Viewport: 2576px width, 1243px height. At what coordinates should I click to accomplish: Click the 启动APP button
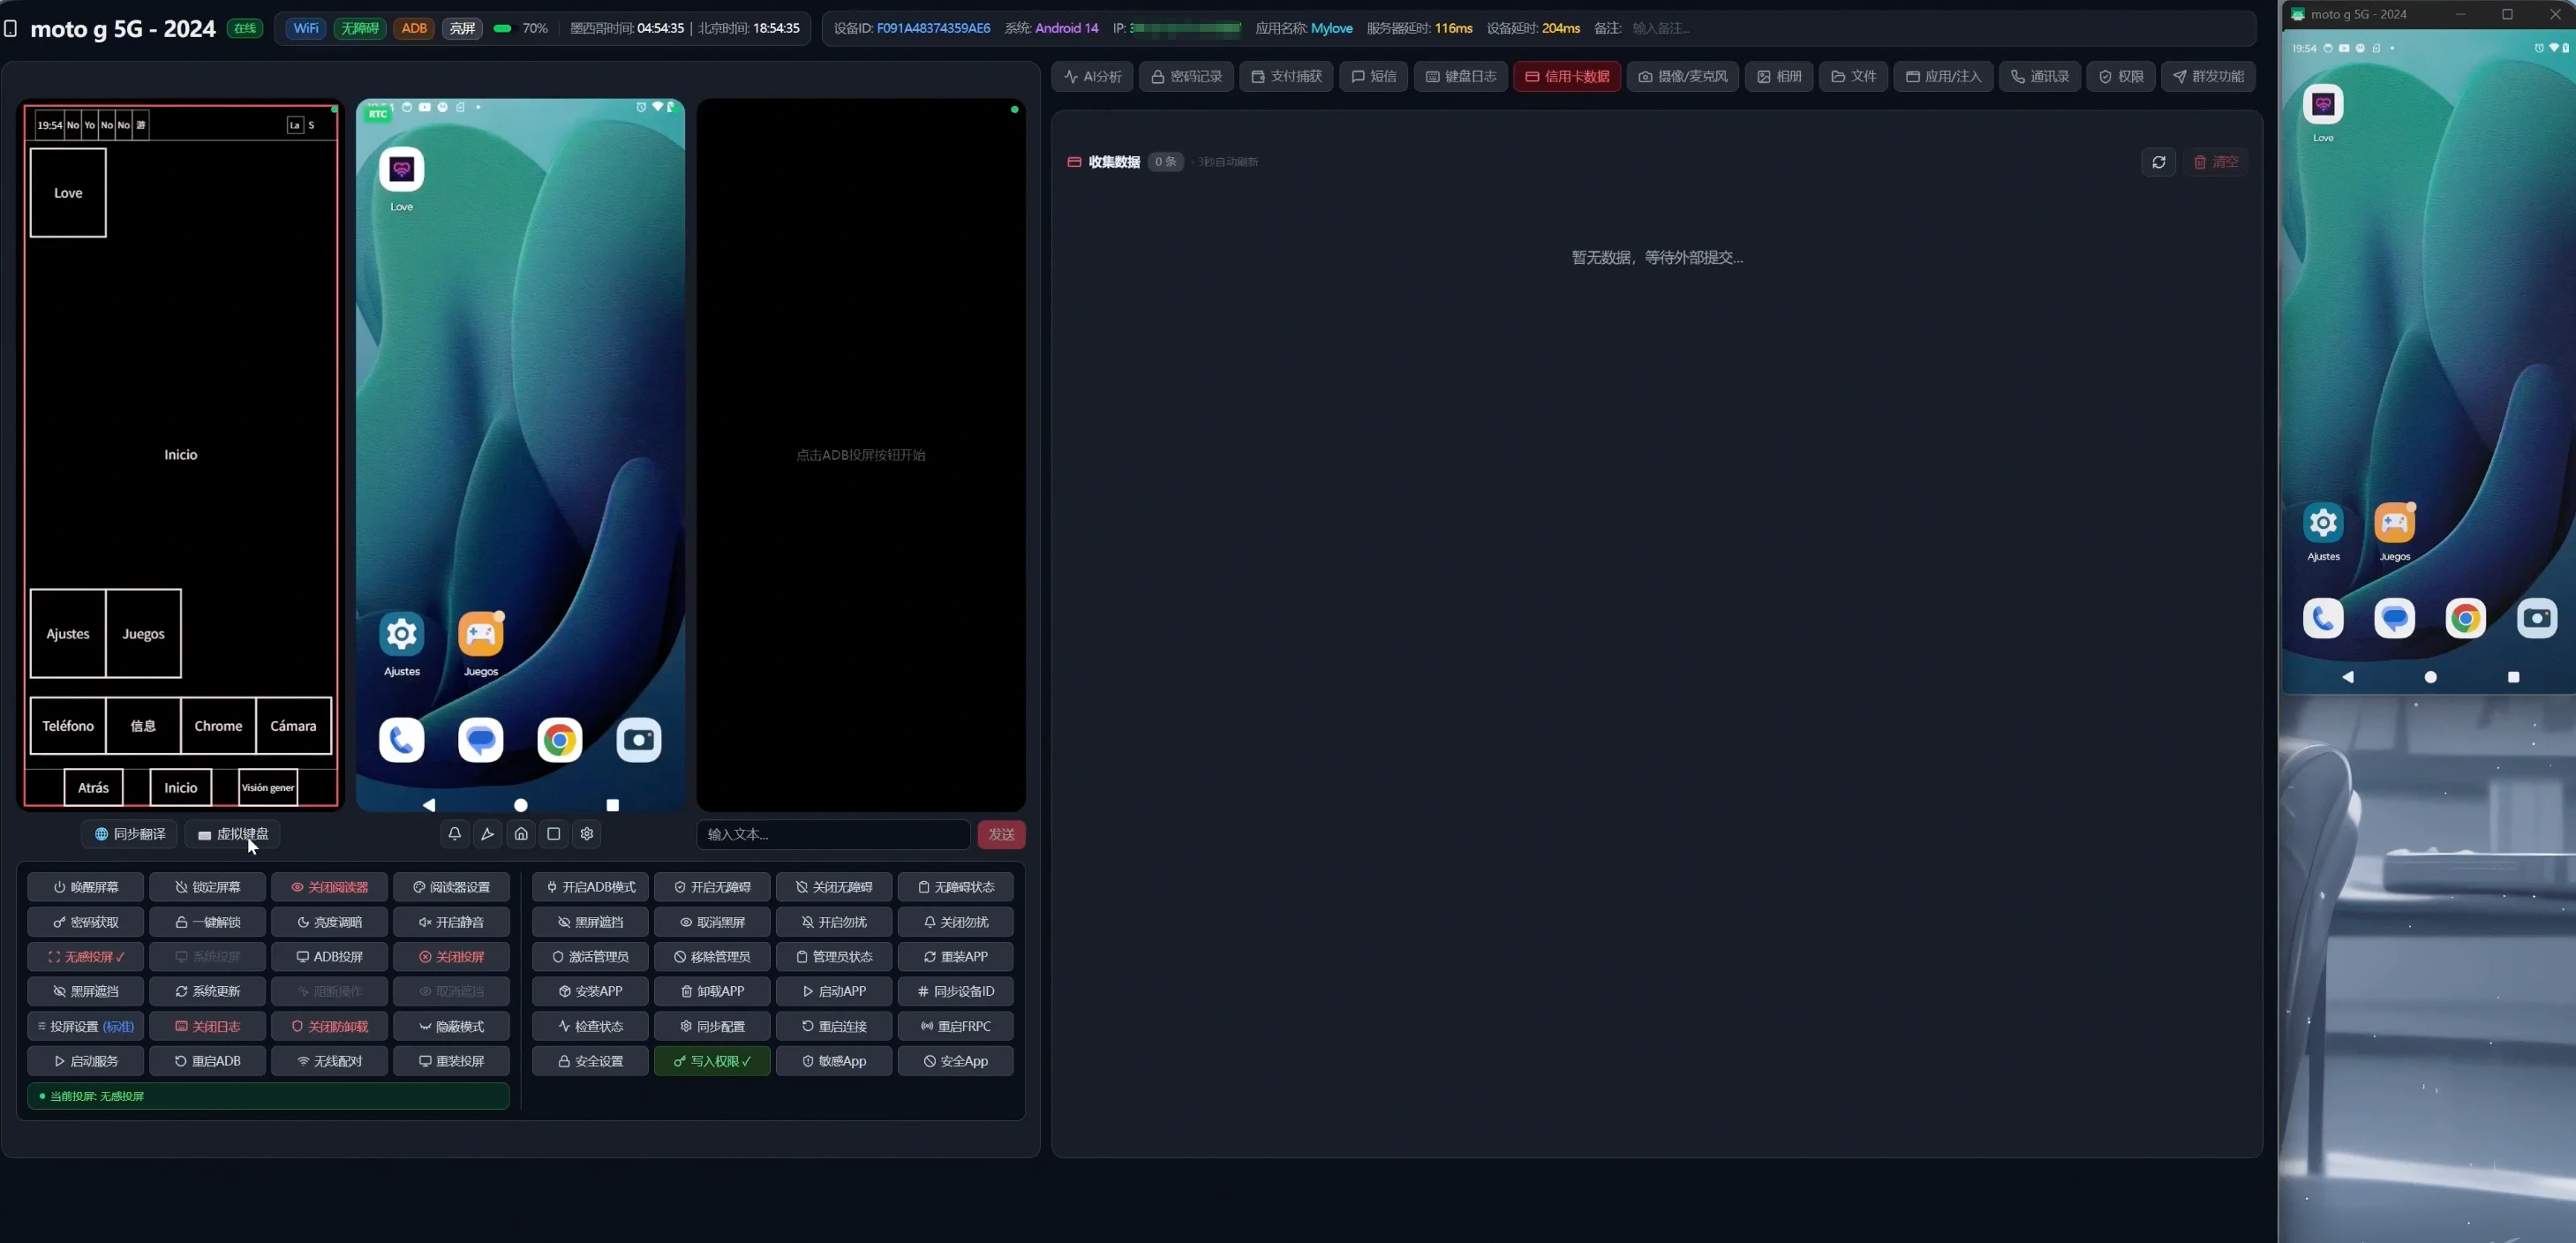coord(834,991)
